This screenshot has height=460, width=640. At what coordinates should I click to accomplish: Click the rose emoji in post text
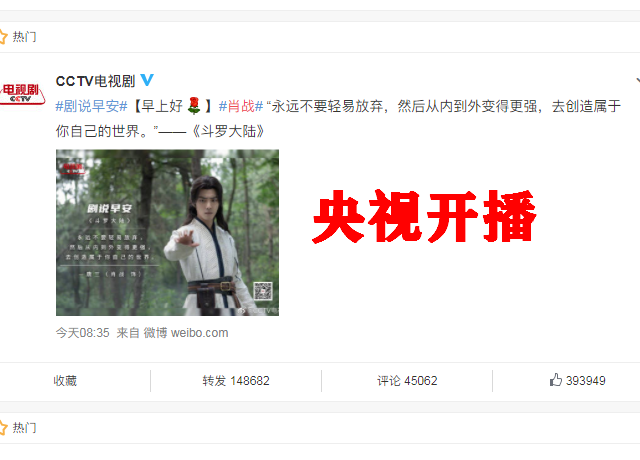pos(194,106)
